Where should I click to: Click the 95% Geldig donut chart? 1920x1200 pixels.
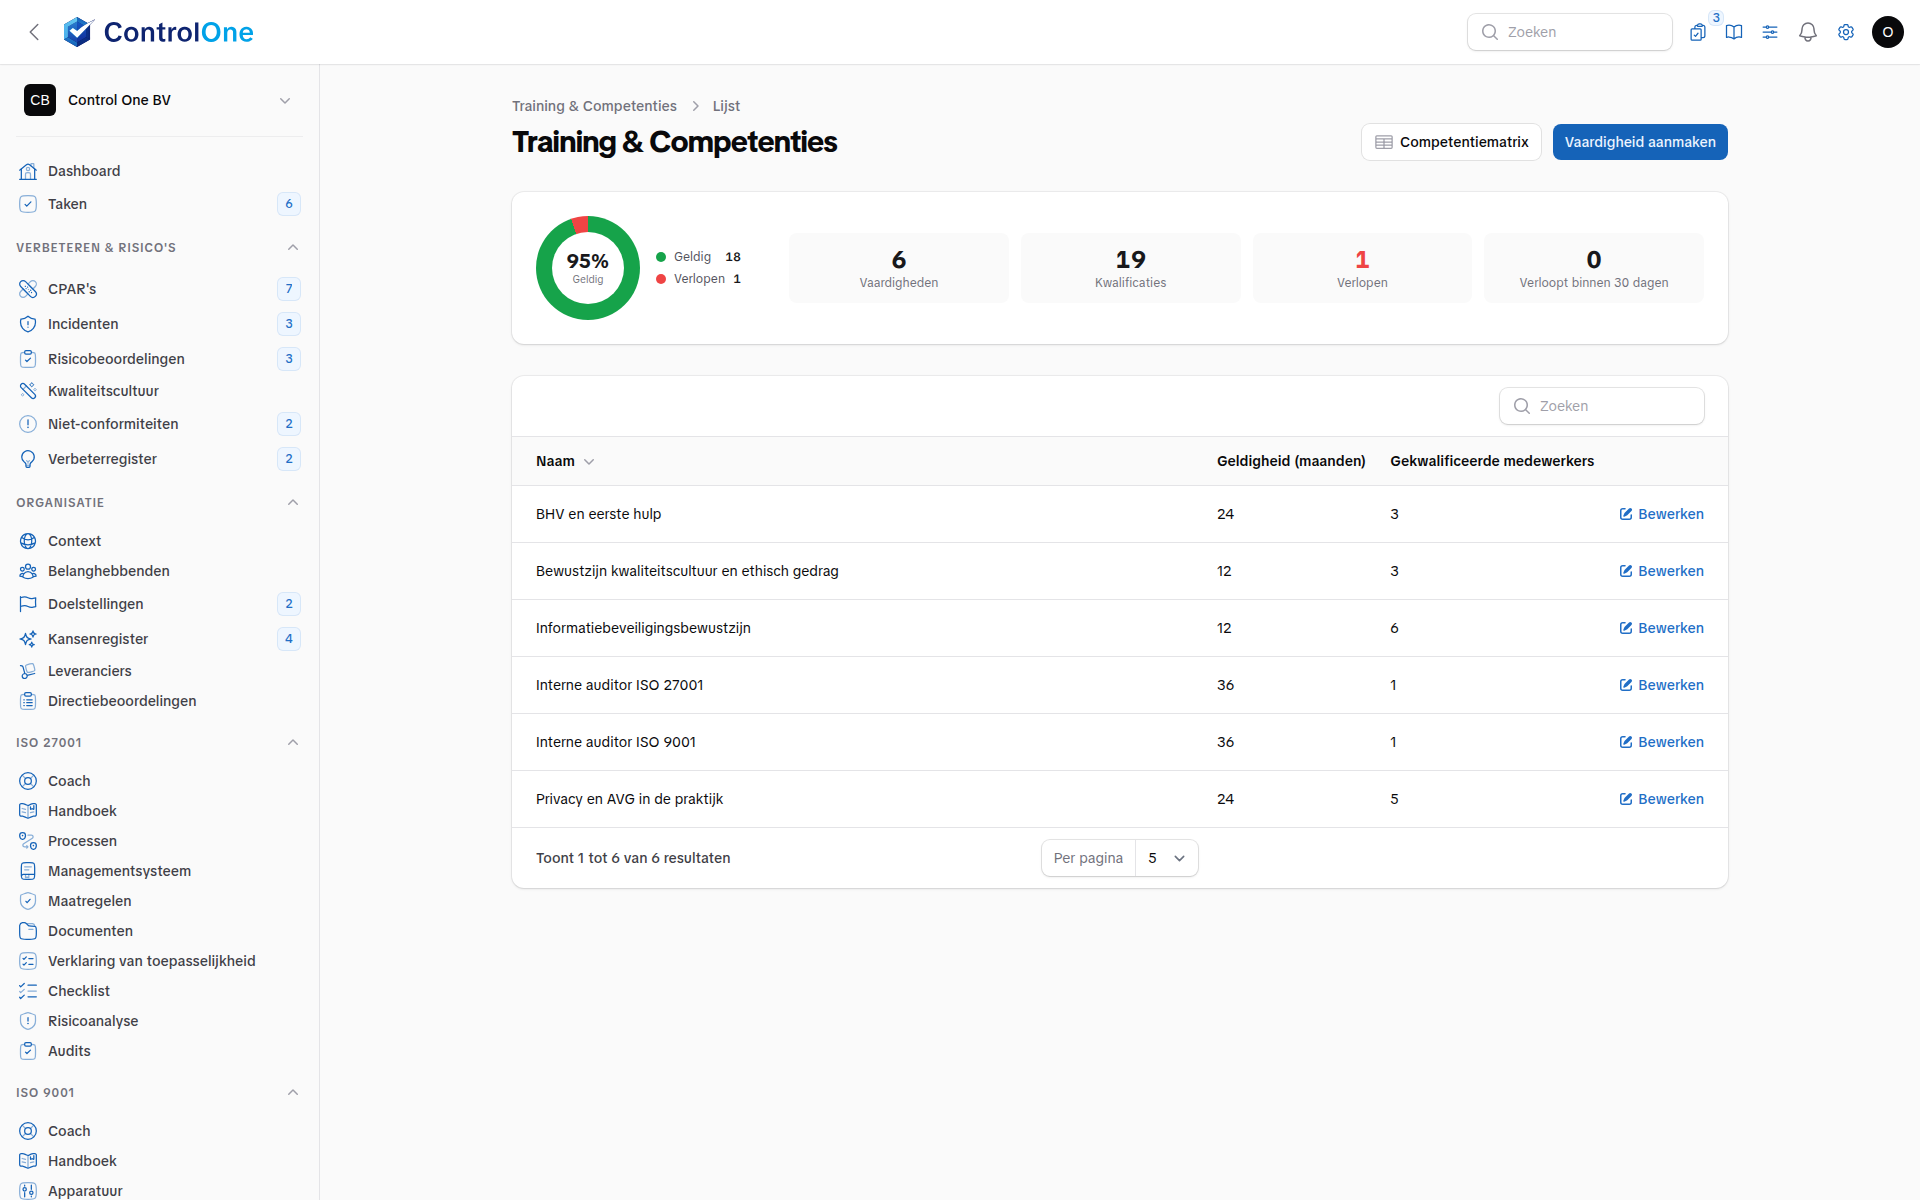coord(588,268)
